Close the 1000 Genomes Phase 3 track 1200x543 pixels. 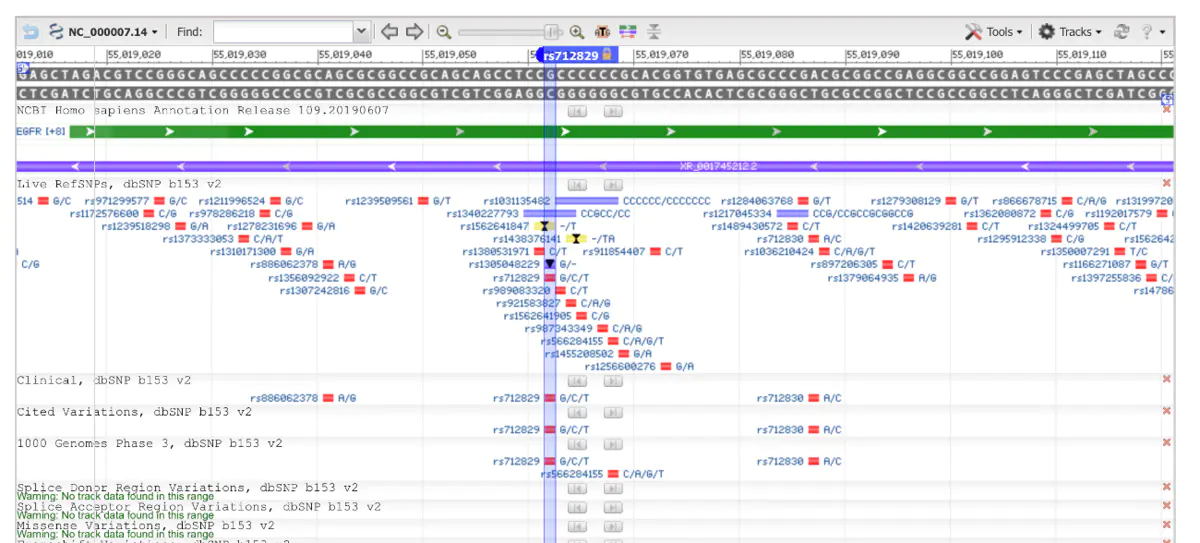tap(1166, 442)
